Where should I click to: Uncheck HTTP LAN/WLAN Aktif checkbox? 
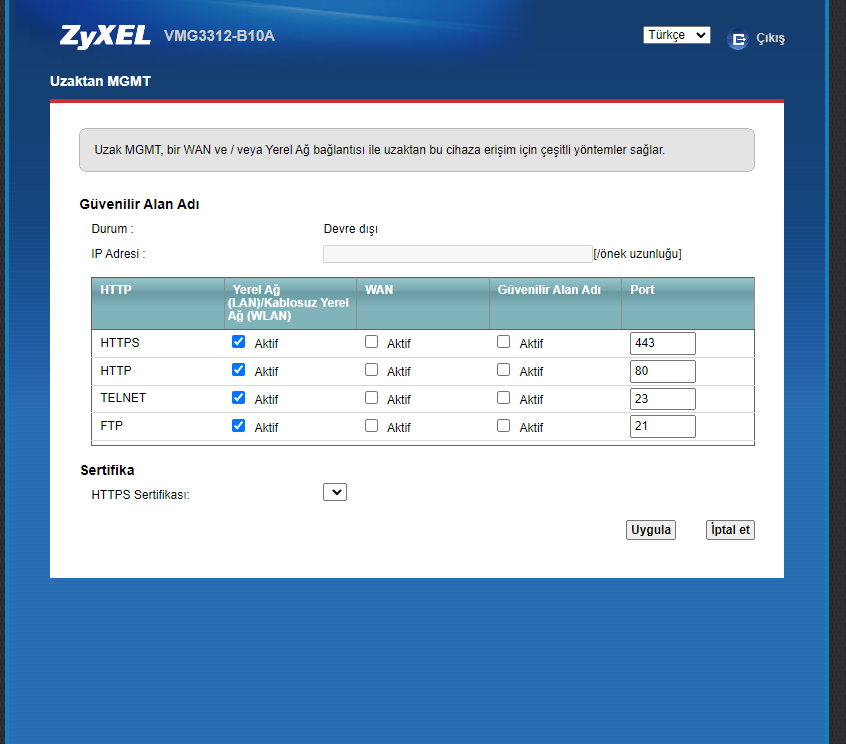(x=238, y=370)
